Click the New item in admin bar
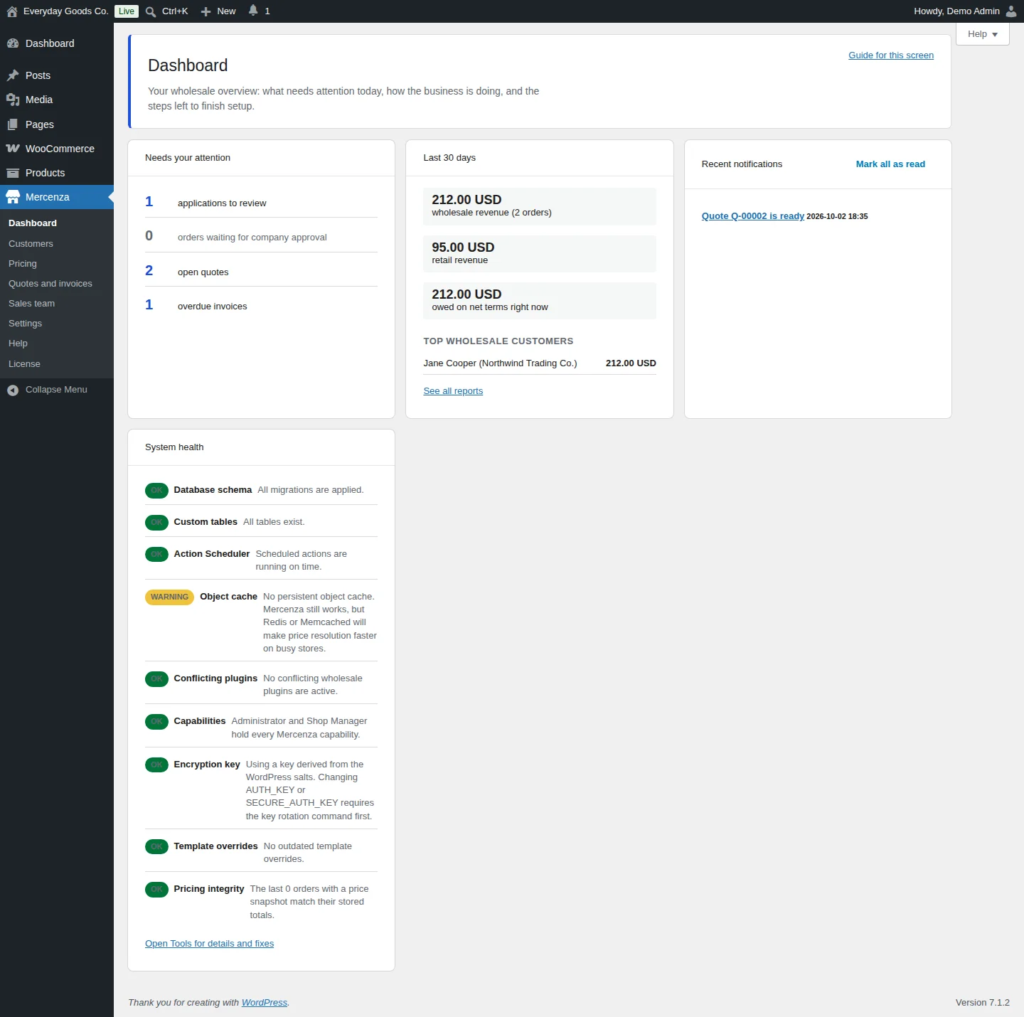 coord(218,11)
